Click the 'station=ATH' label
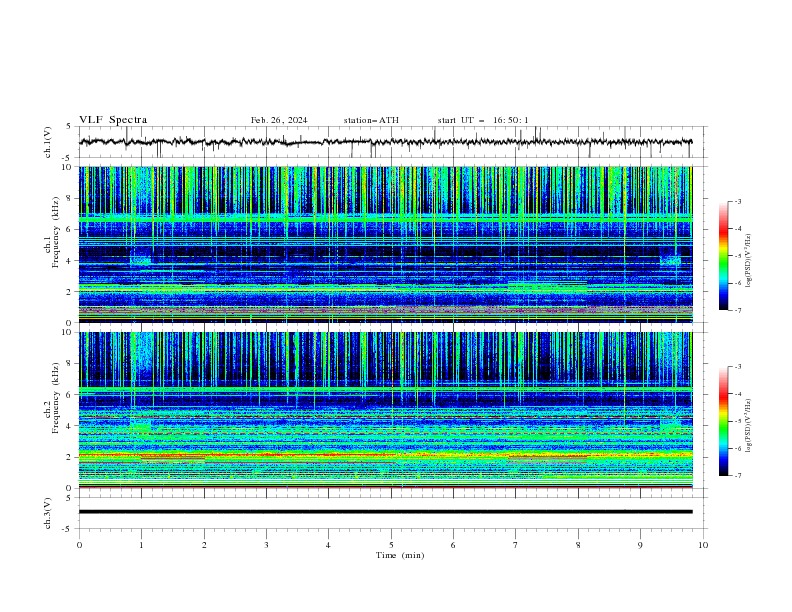 pos(371,120)
